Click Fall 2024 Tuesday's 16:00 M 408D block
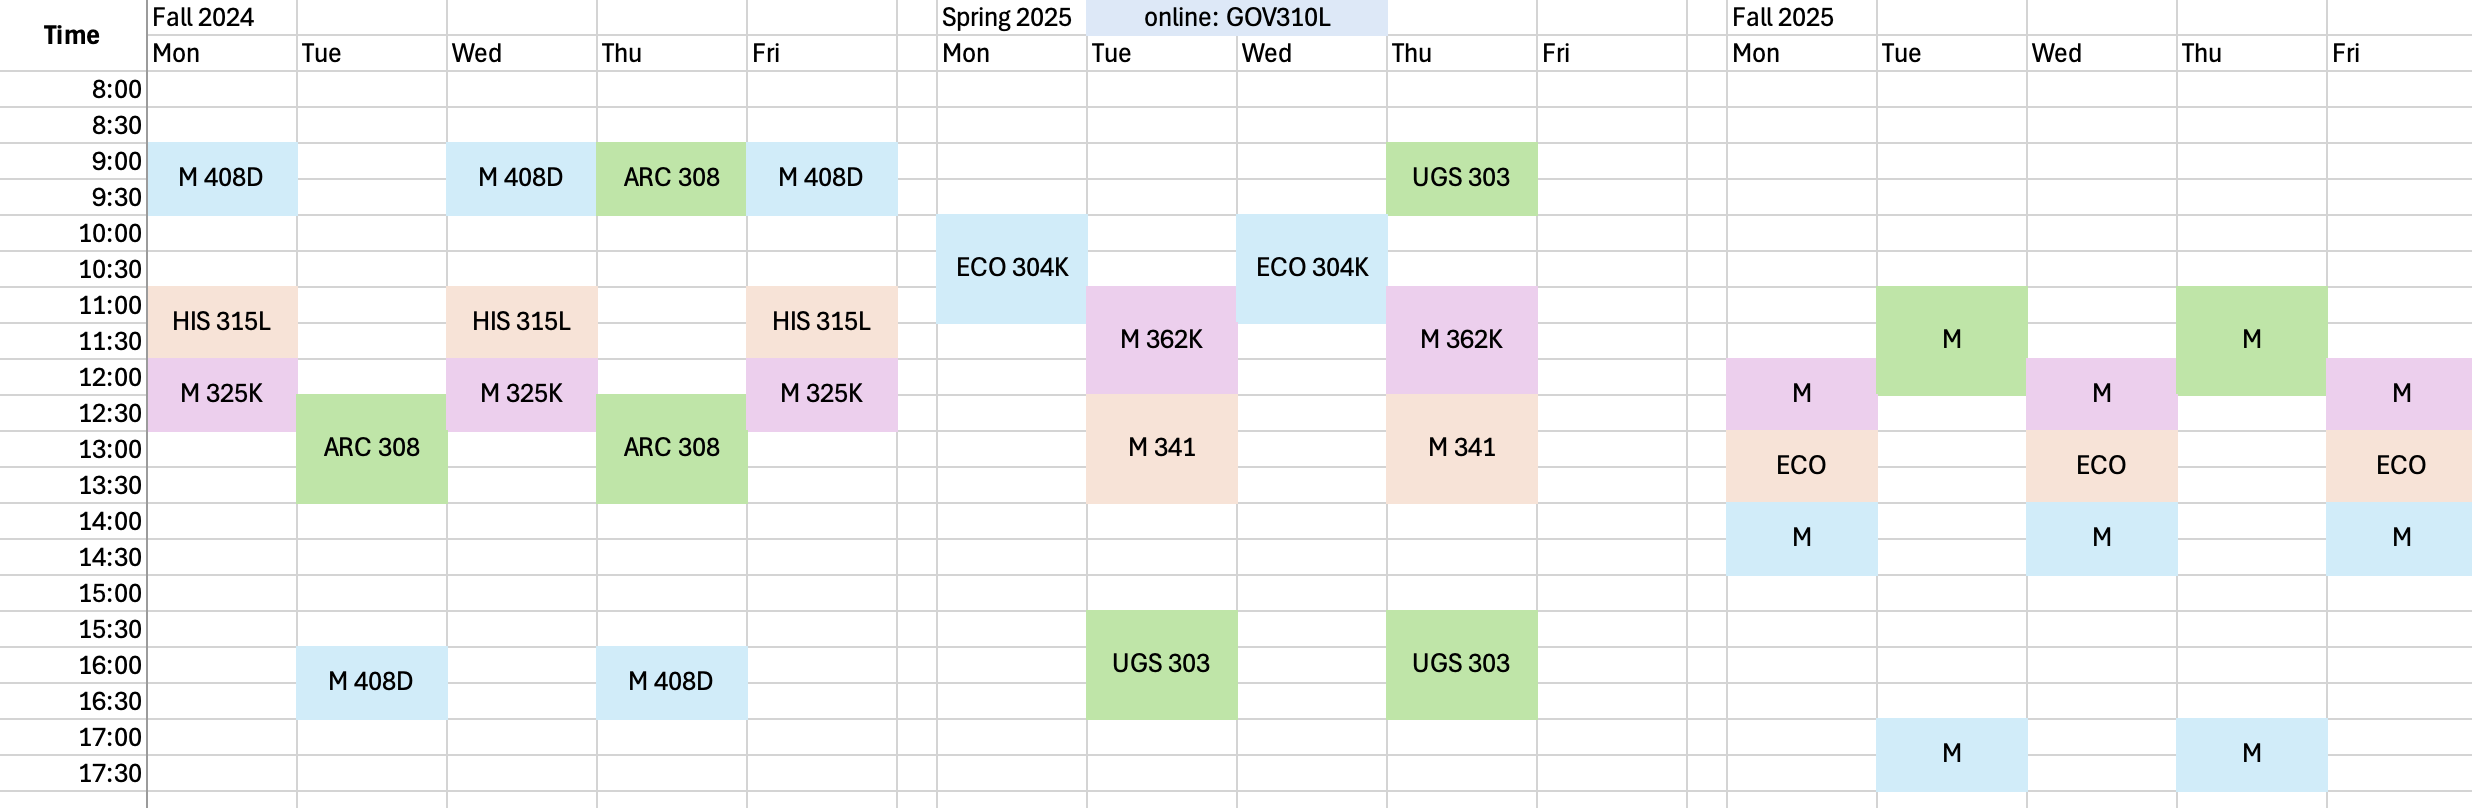The image size is (2472, 808). (371, 682)
